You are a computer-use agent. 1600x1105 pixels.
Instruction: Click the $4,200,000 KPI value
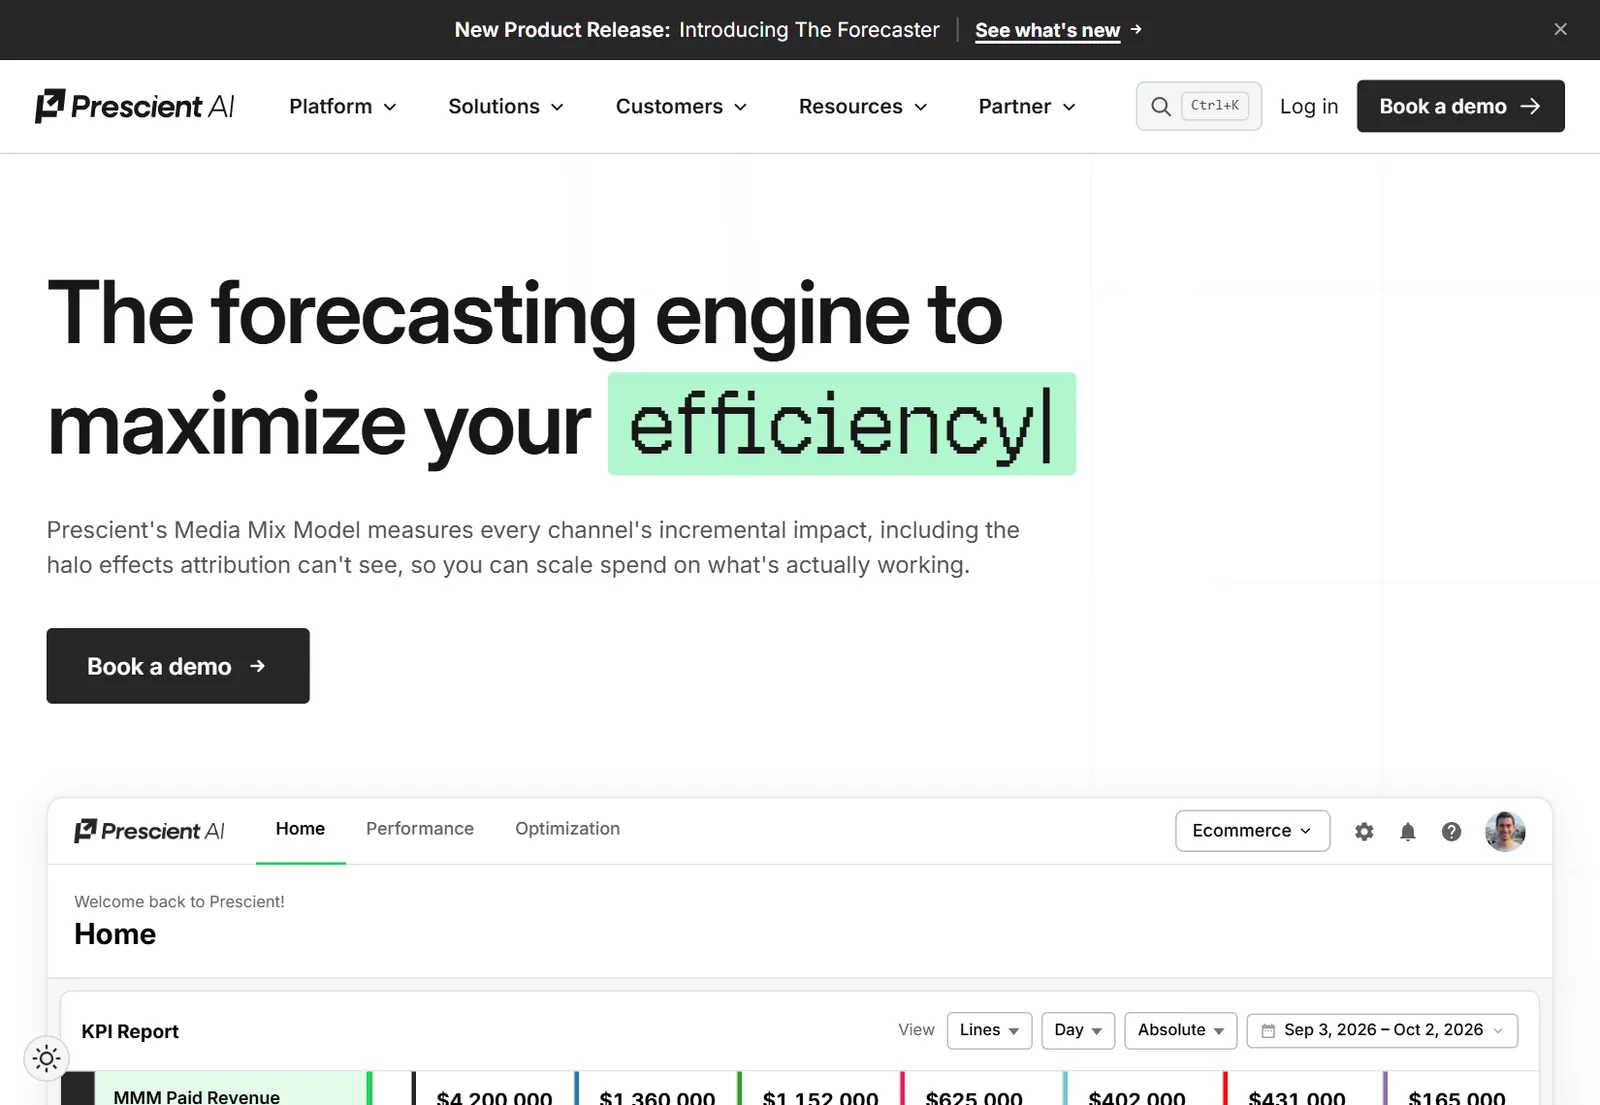[494, 1096]
